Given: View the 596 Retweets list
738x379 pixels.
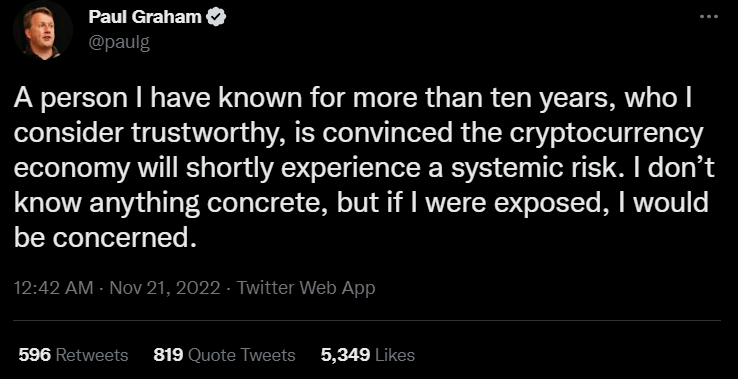Looking at the screenshot, I should tap(73, 355).
